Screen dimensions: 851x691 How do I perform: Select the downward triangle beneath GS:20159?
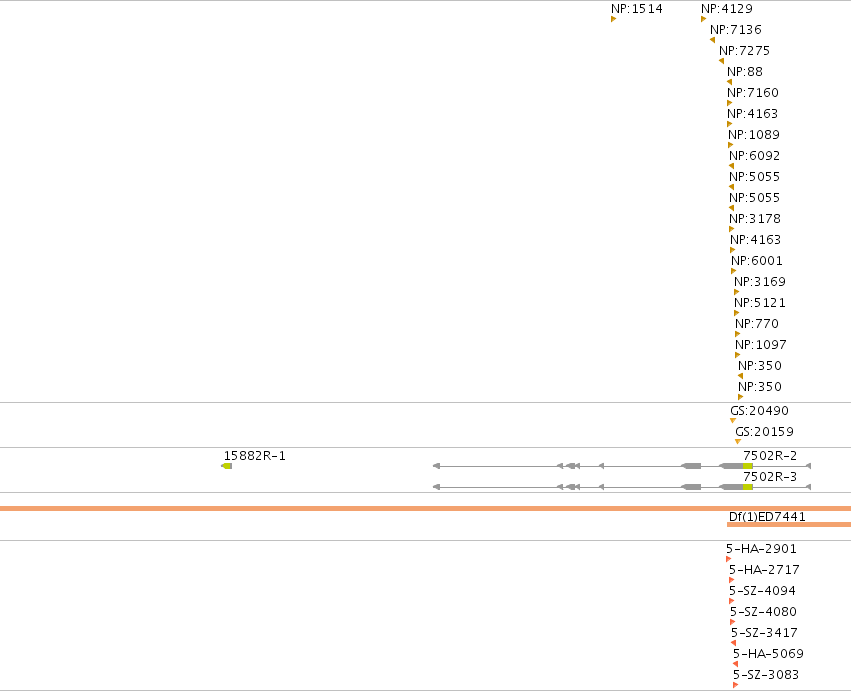click(738, 442)
